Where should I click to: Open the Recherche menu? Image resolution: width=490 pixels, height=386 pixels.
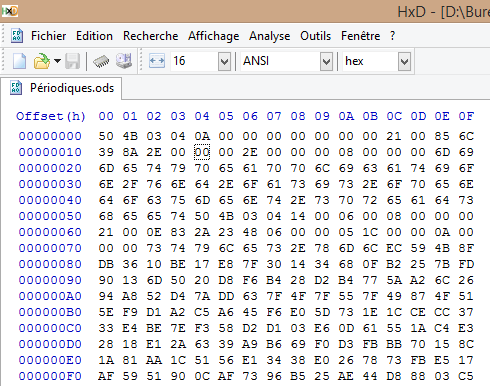tap(150, 36)
